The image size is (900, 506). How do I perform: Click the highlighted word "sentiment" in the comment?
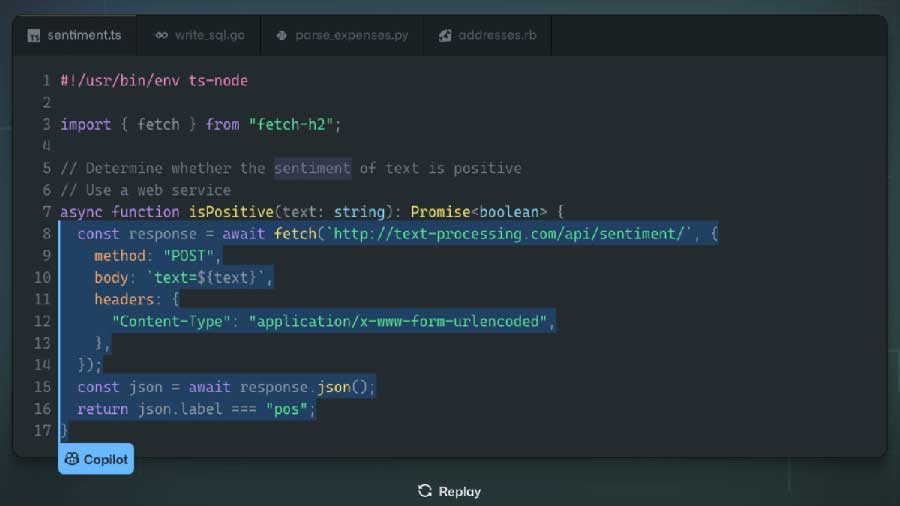coord(312,168)
